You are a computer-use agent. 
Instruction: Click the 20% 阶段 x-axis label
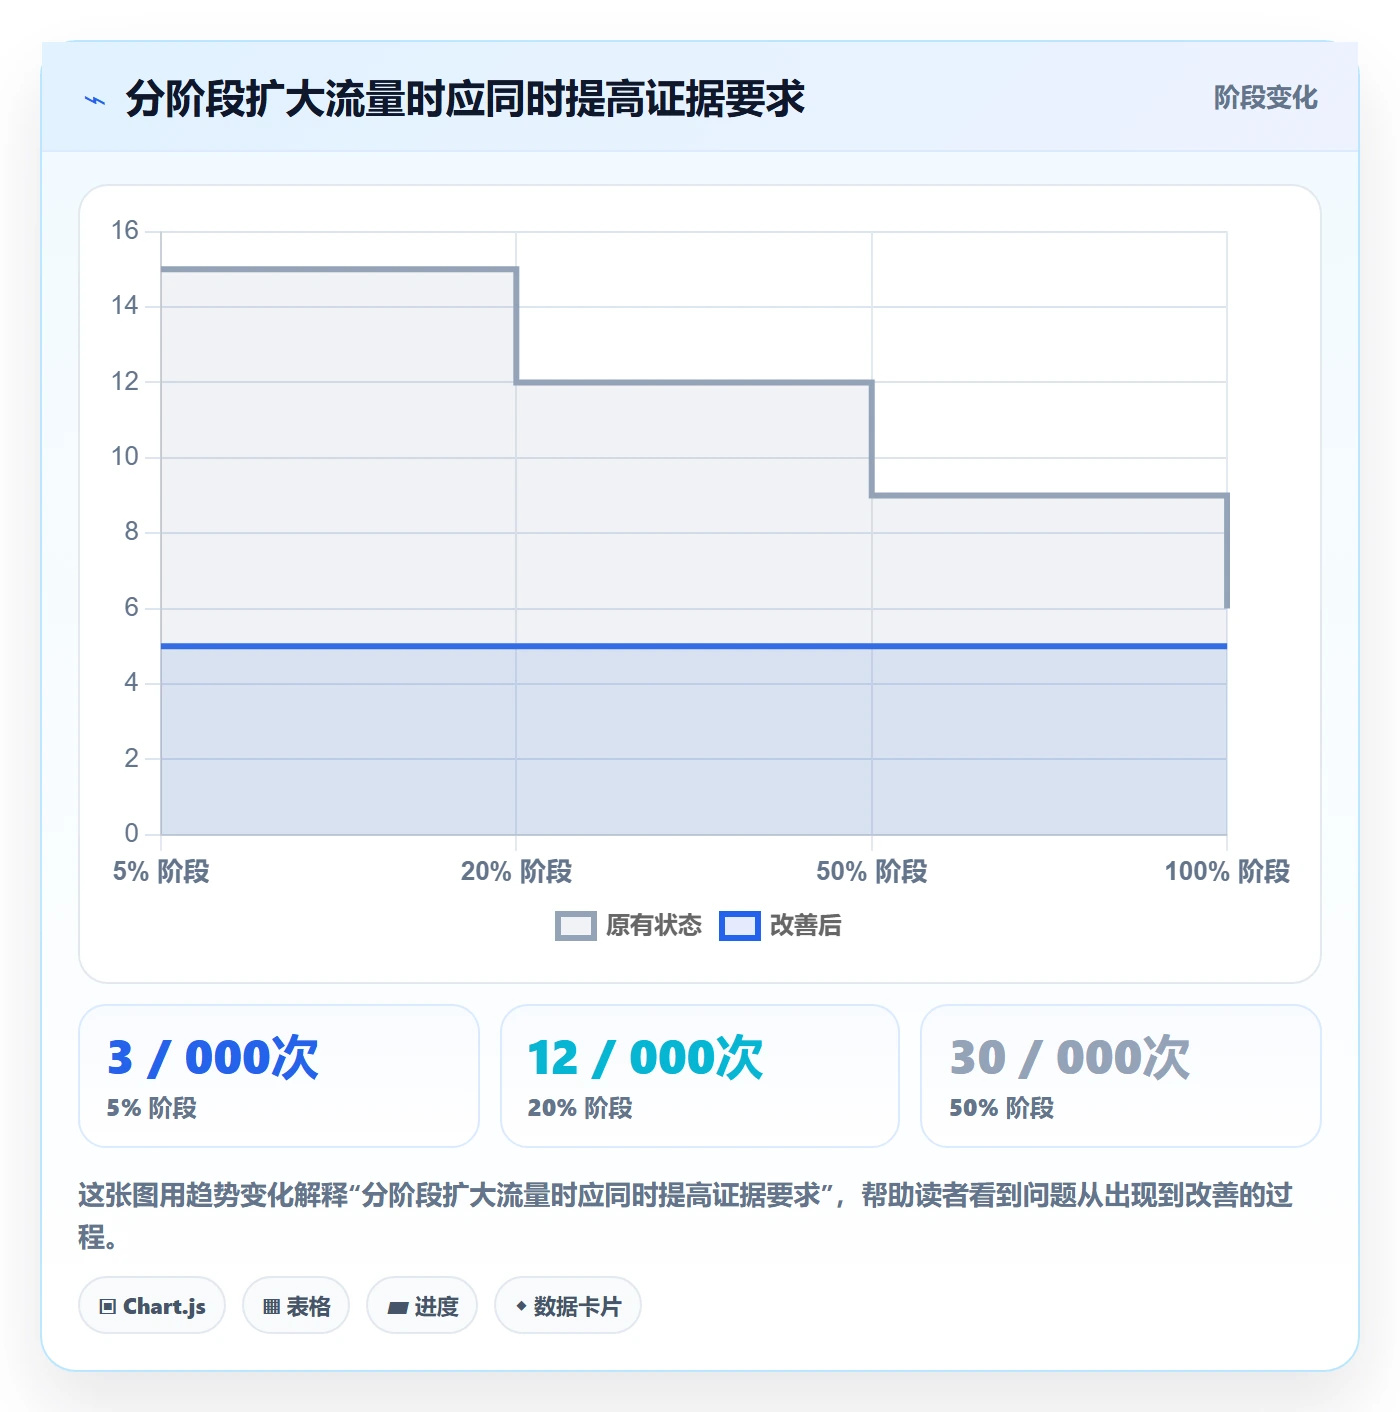516,872
